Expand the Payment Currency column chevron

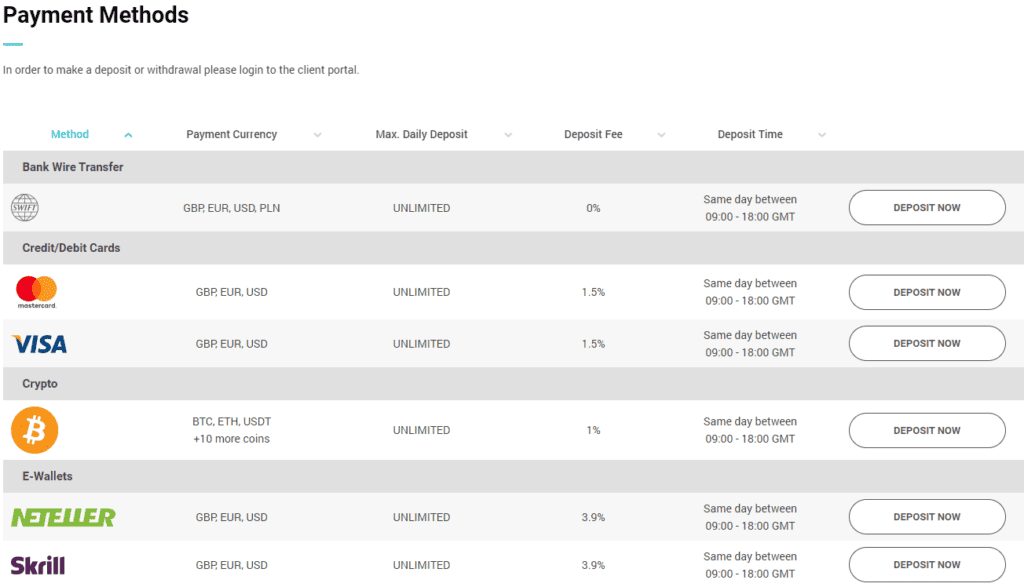tap(317, 135)
